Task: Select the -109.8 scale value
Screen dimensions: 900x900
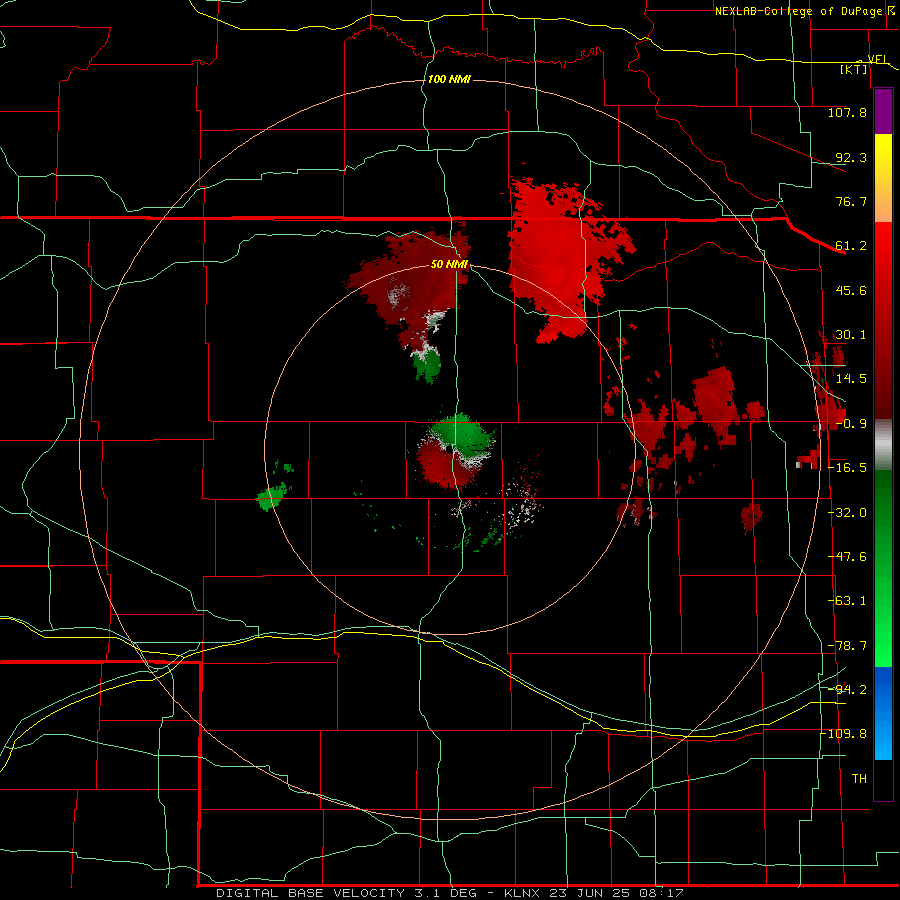Action: [844, 734]
